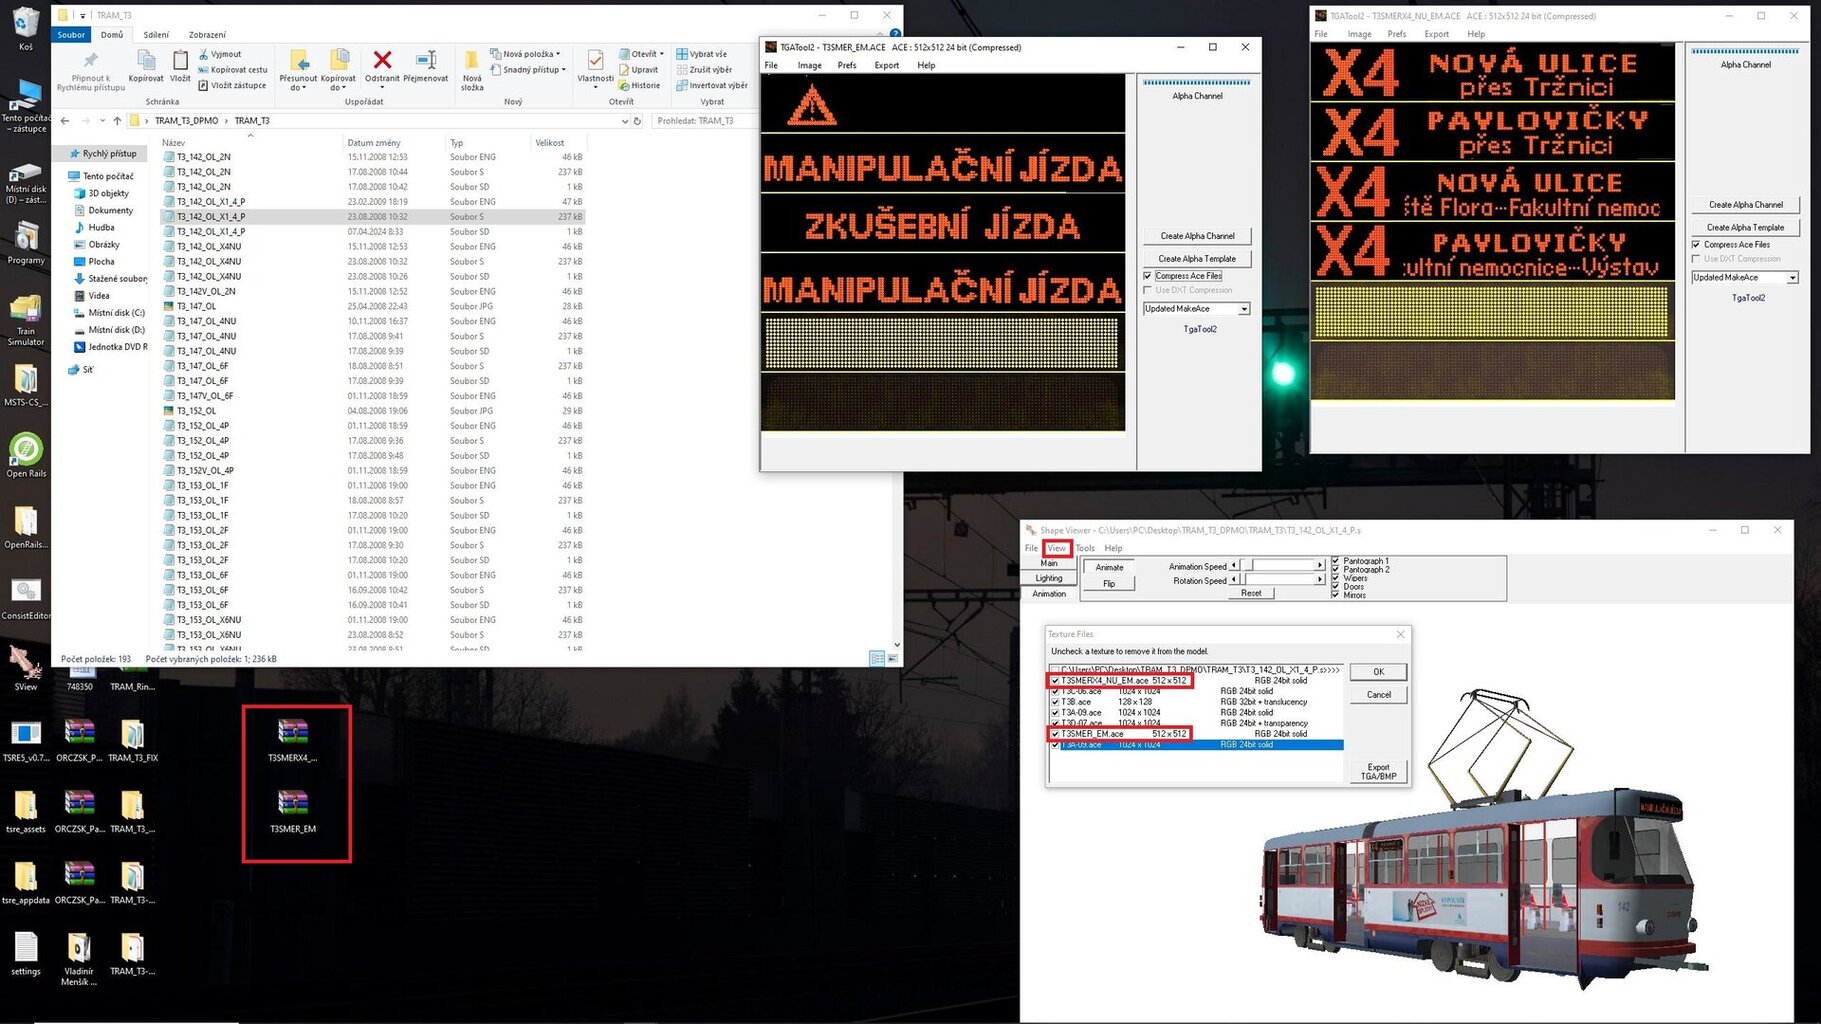Click the Vlastnosti properties icon
Image resolution: width=1821 pixels, height=1024 pixels.
(595, 62)
